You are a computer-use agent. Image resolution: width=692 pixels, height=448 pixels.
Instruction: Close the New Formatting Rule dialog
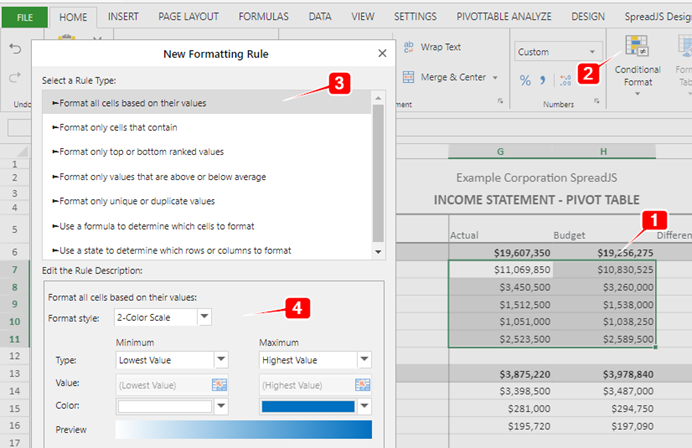coord(382,53)
